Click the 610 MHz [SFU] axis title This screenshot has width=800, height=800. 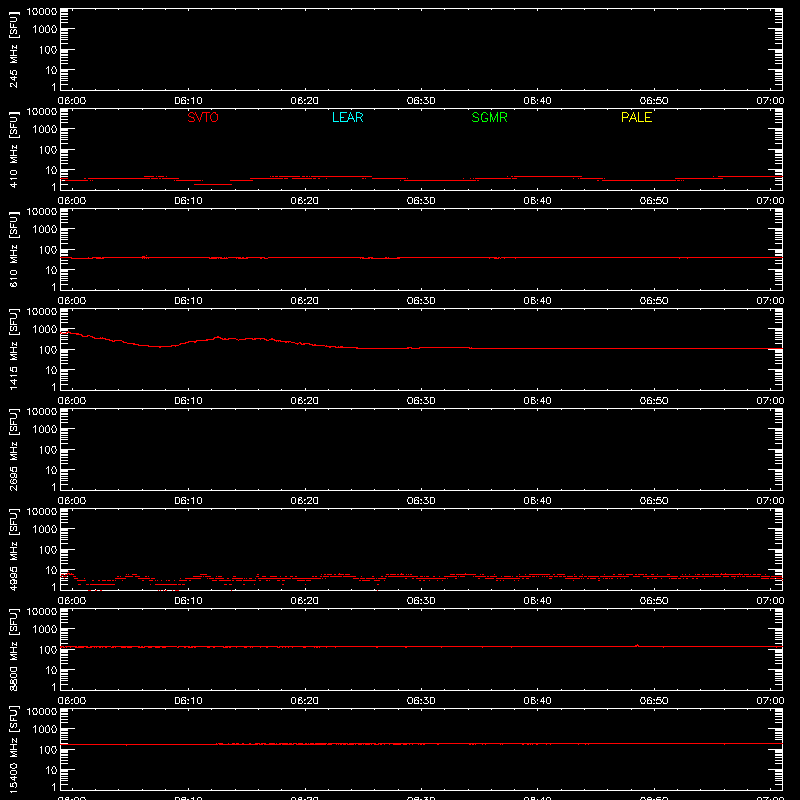[x=13, y=249]
